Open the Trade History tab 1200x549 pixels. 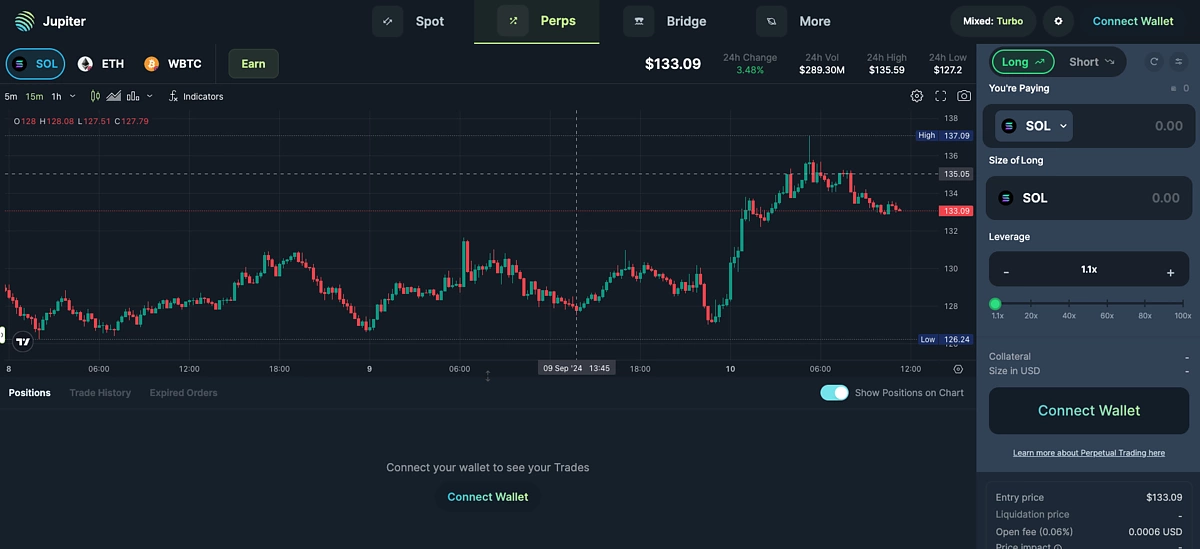click(x=100, y=393)
